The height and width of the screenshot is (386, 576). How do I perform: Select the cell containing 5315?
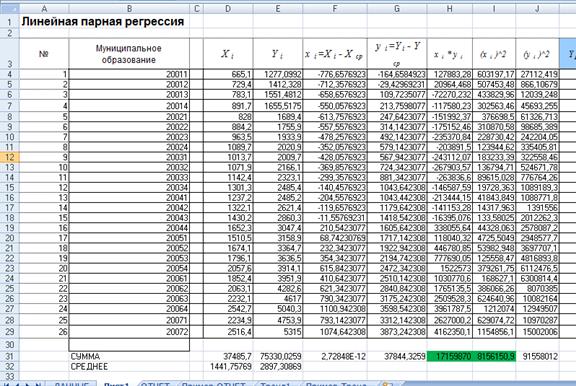click(278, 332)
